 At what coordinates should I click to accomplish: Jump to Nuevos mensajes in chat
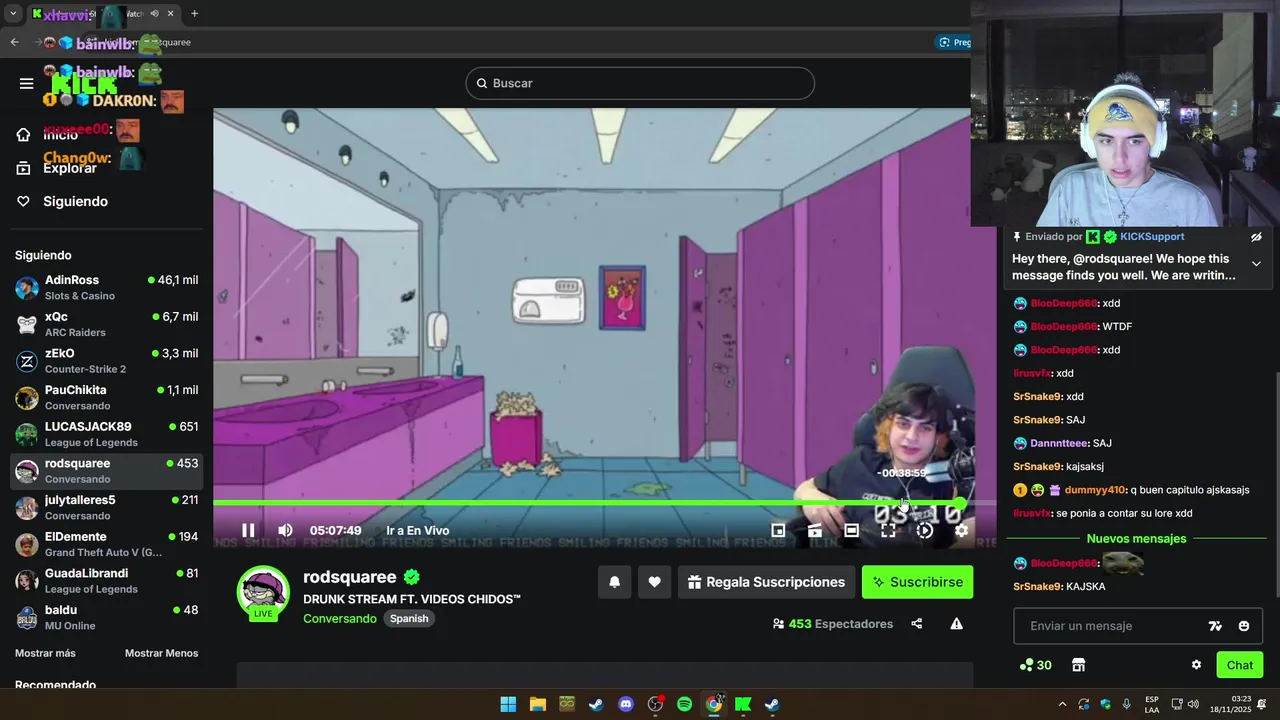click(1136, 539)
